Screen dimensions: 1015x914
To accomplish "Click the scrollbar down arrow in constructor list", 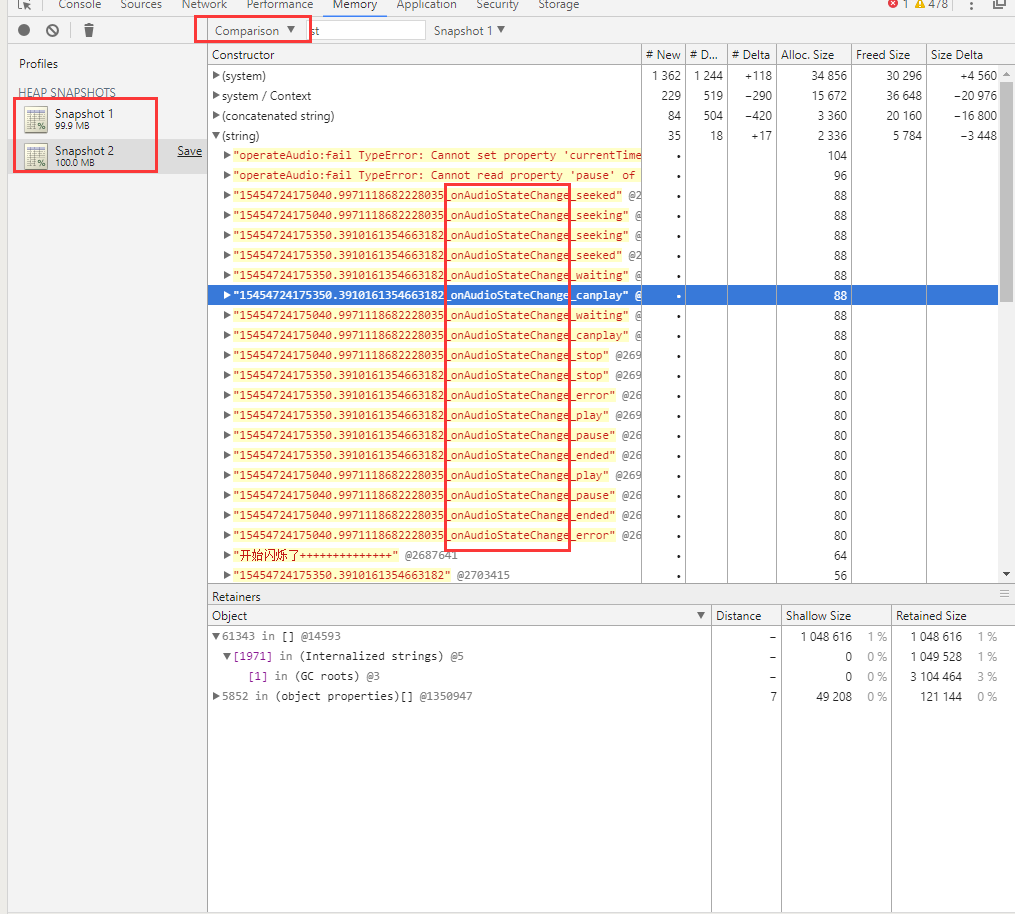I will pos(1006,574).
